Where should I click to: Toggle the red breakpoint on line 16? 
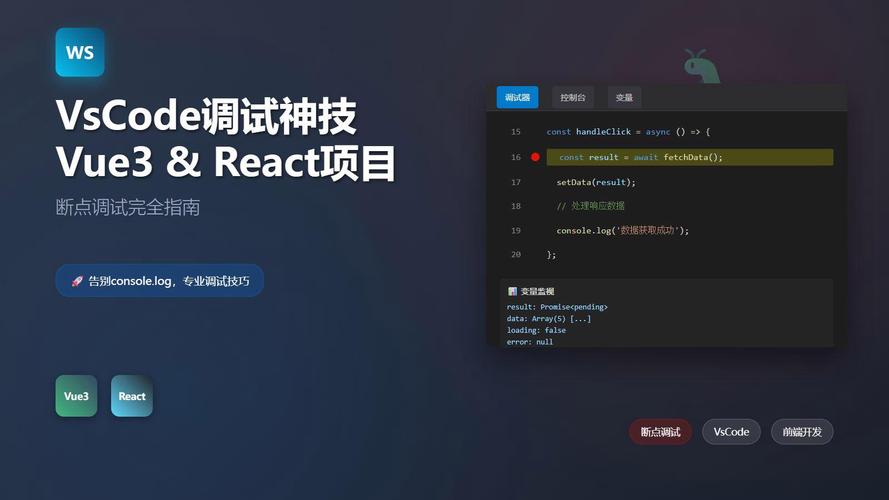tap(535, 157)
